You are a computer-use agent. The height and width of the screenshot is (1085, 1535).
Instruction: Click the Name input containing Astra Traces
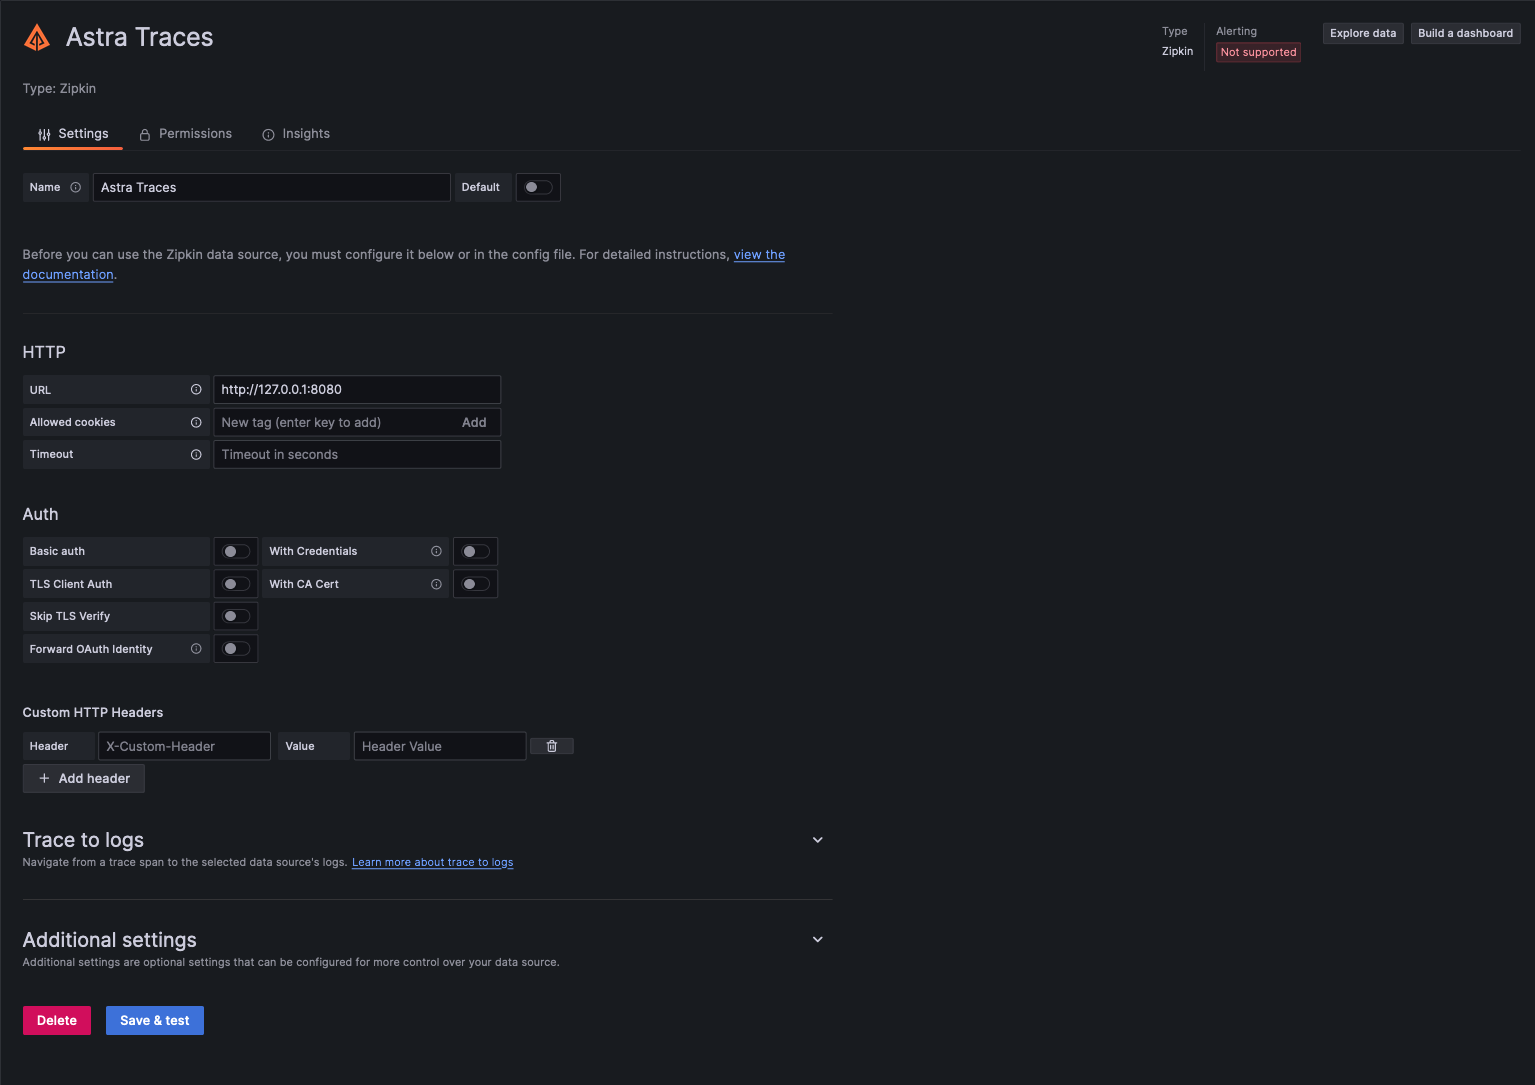click(x=272, y=187)
